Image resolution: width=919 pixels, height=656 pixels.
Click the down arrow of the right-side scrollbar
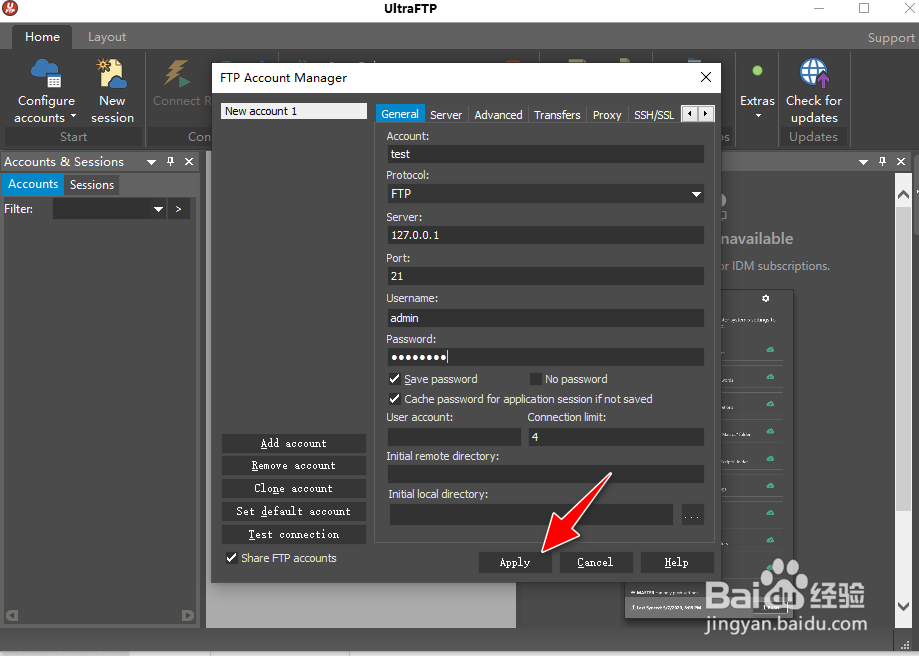(903, 606)
